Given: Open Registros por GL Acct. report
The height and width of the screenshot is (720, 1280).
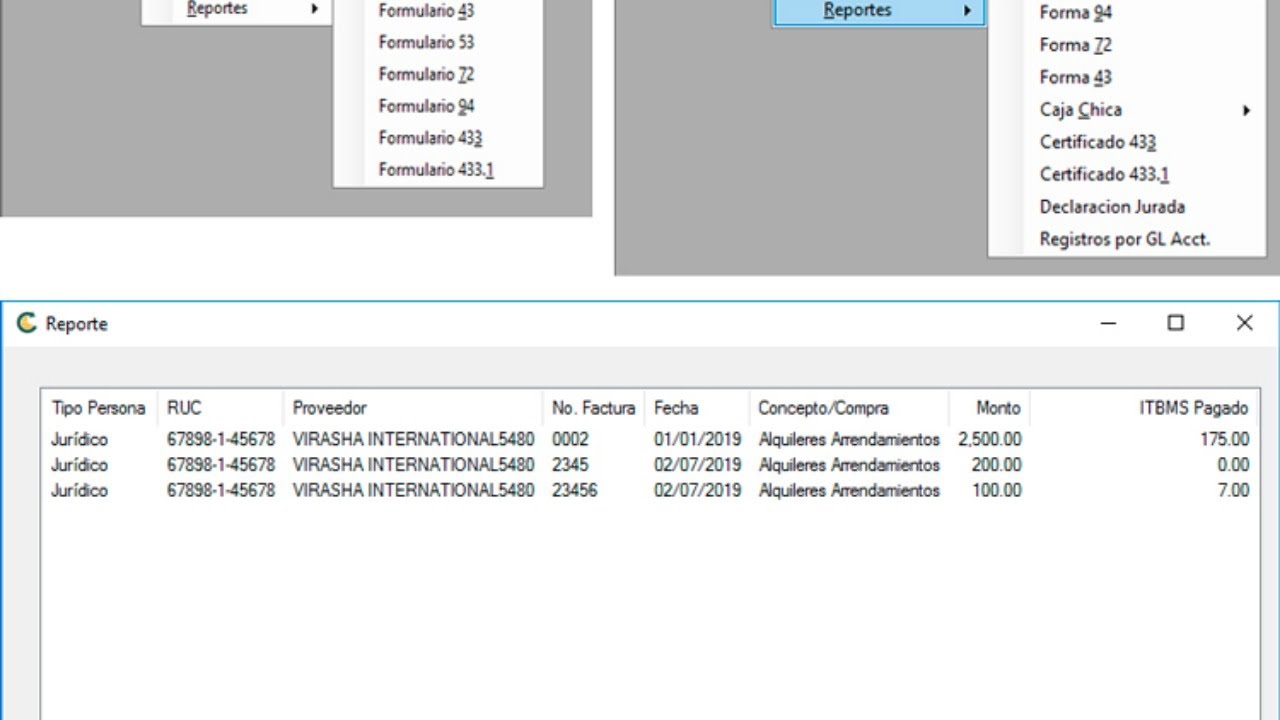Looking at the screenshot, I should [x=1125, y=239].
